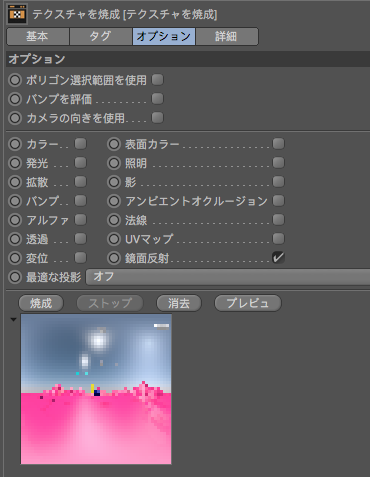Enable the 表面カラー checkbox
370x477 pixels.
278,144
